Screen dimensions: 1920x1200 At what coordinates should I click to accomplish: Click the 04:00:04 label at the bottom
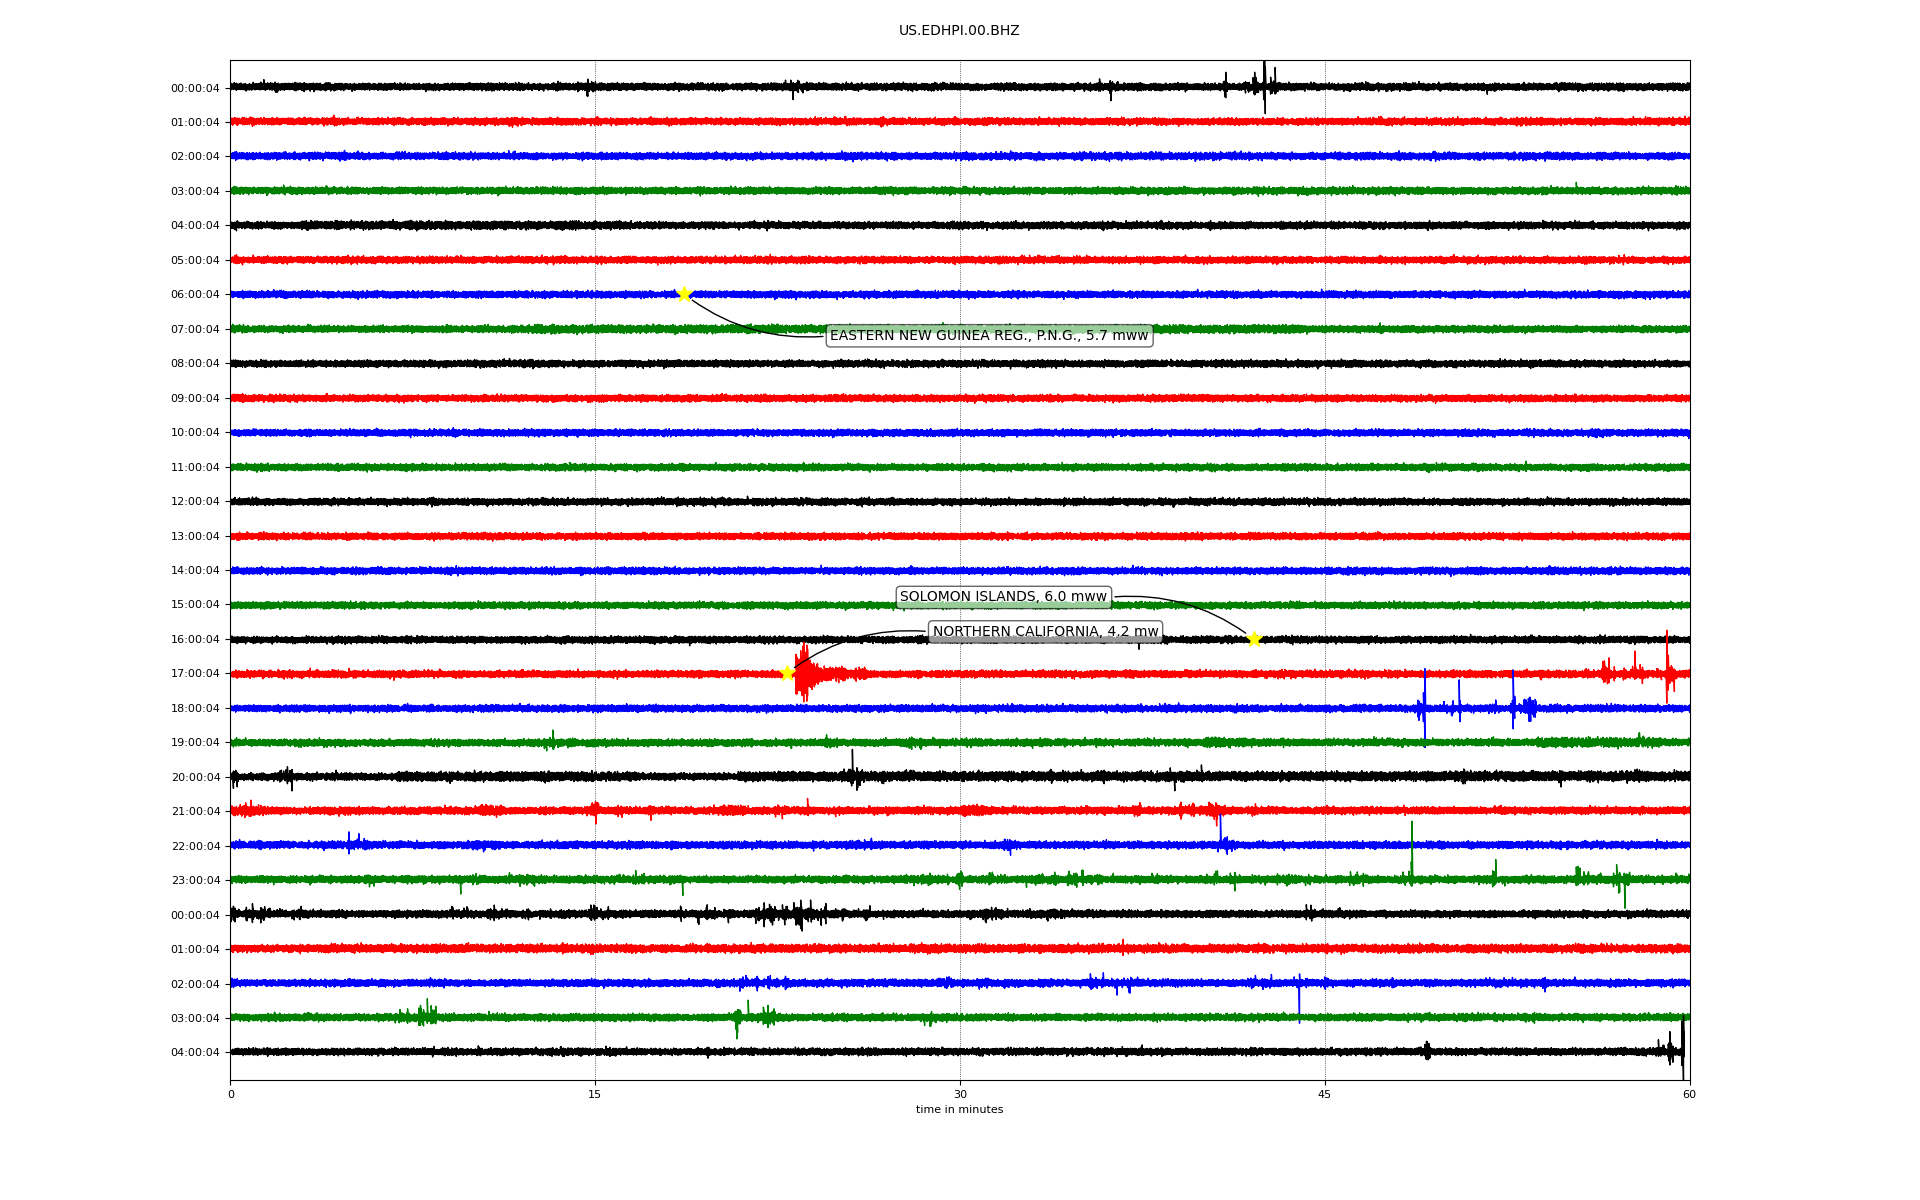click(x=195, y=1052)
